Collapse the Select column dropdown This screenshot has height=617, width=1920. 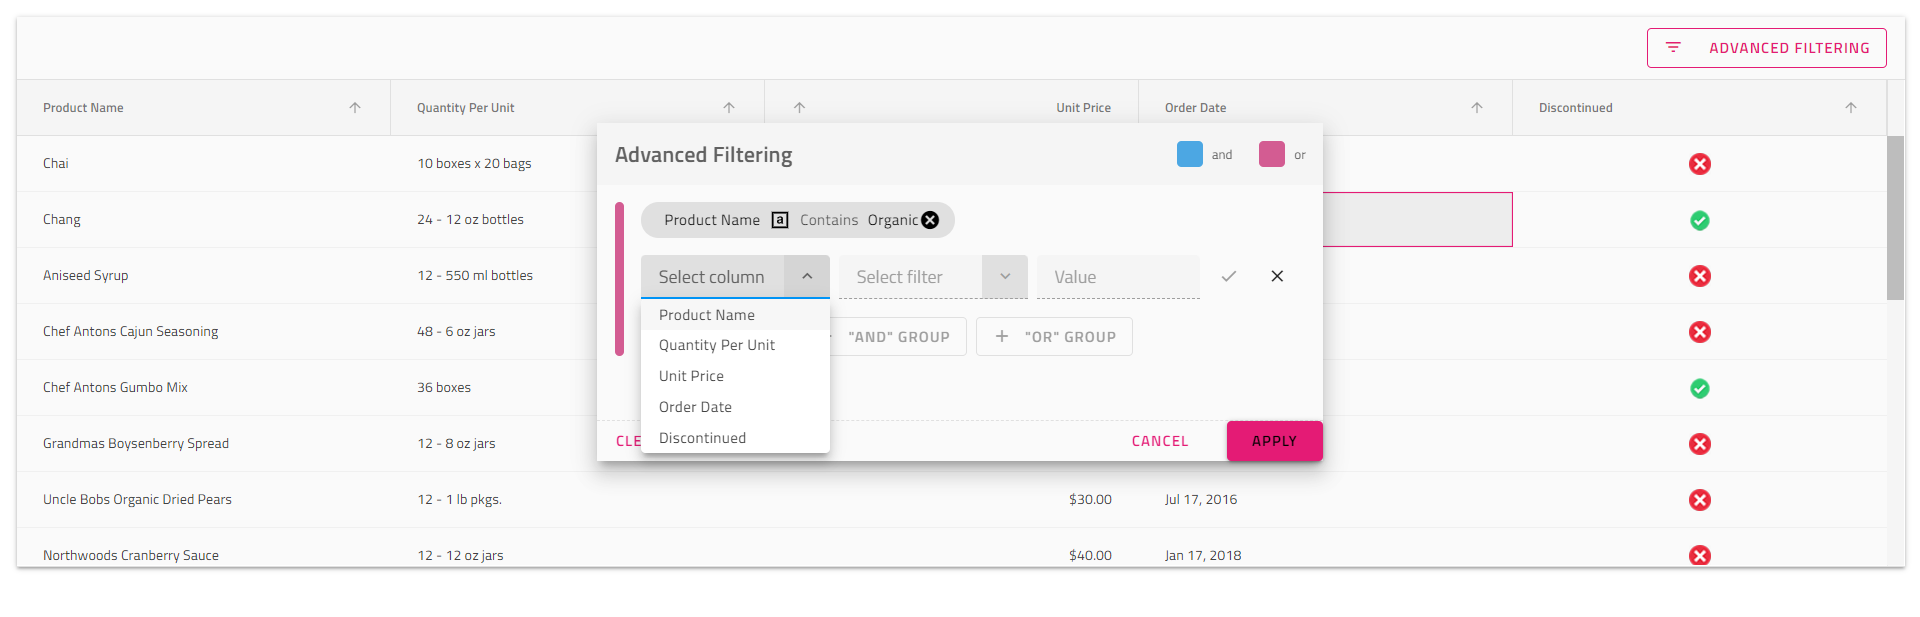(x=807, y=277)
